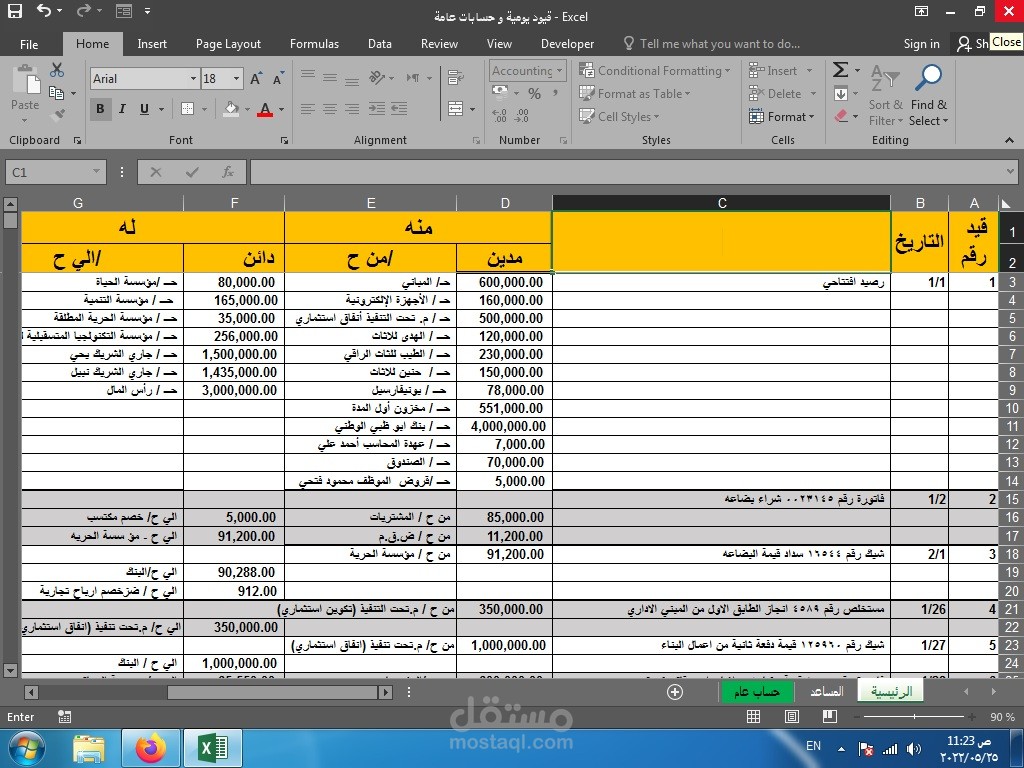Image resolution: width=1024 pixels, height=768 pixels.
Task: Click the Fill down arrow icon
Action: [x=841, y=93]
